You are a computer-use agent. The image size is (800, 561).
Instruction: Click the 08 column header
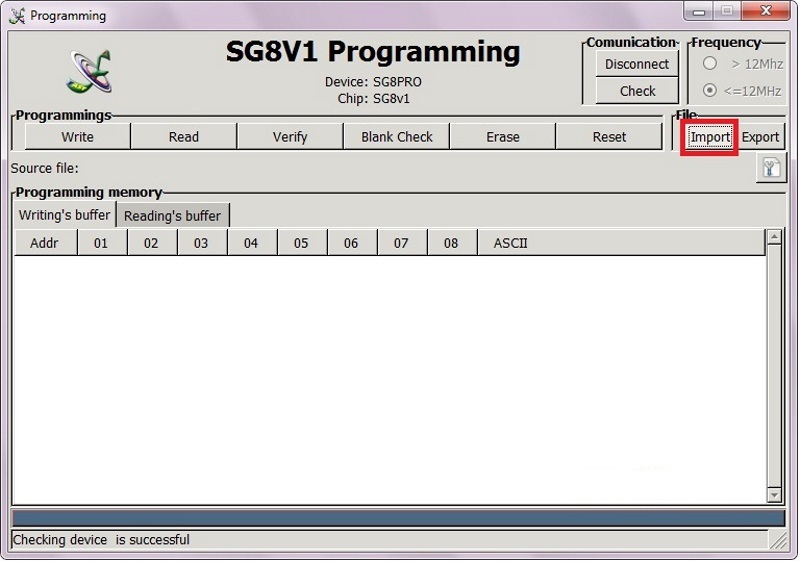click(452, 243)
